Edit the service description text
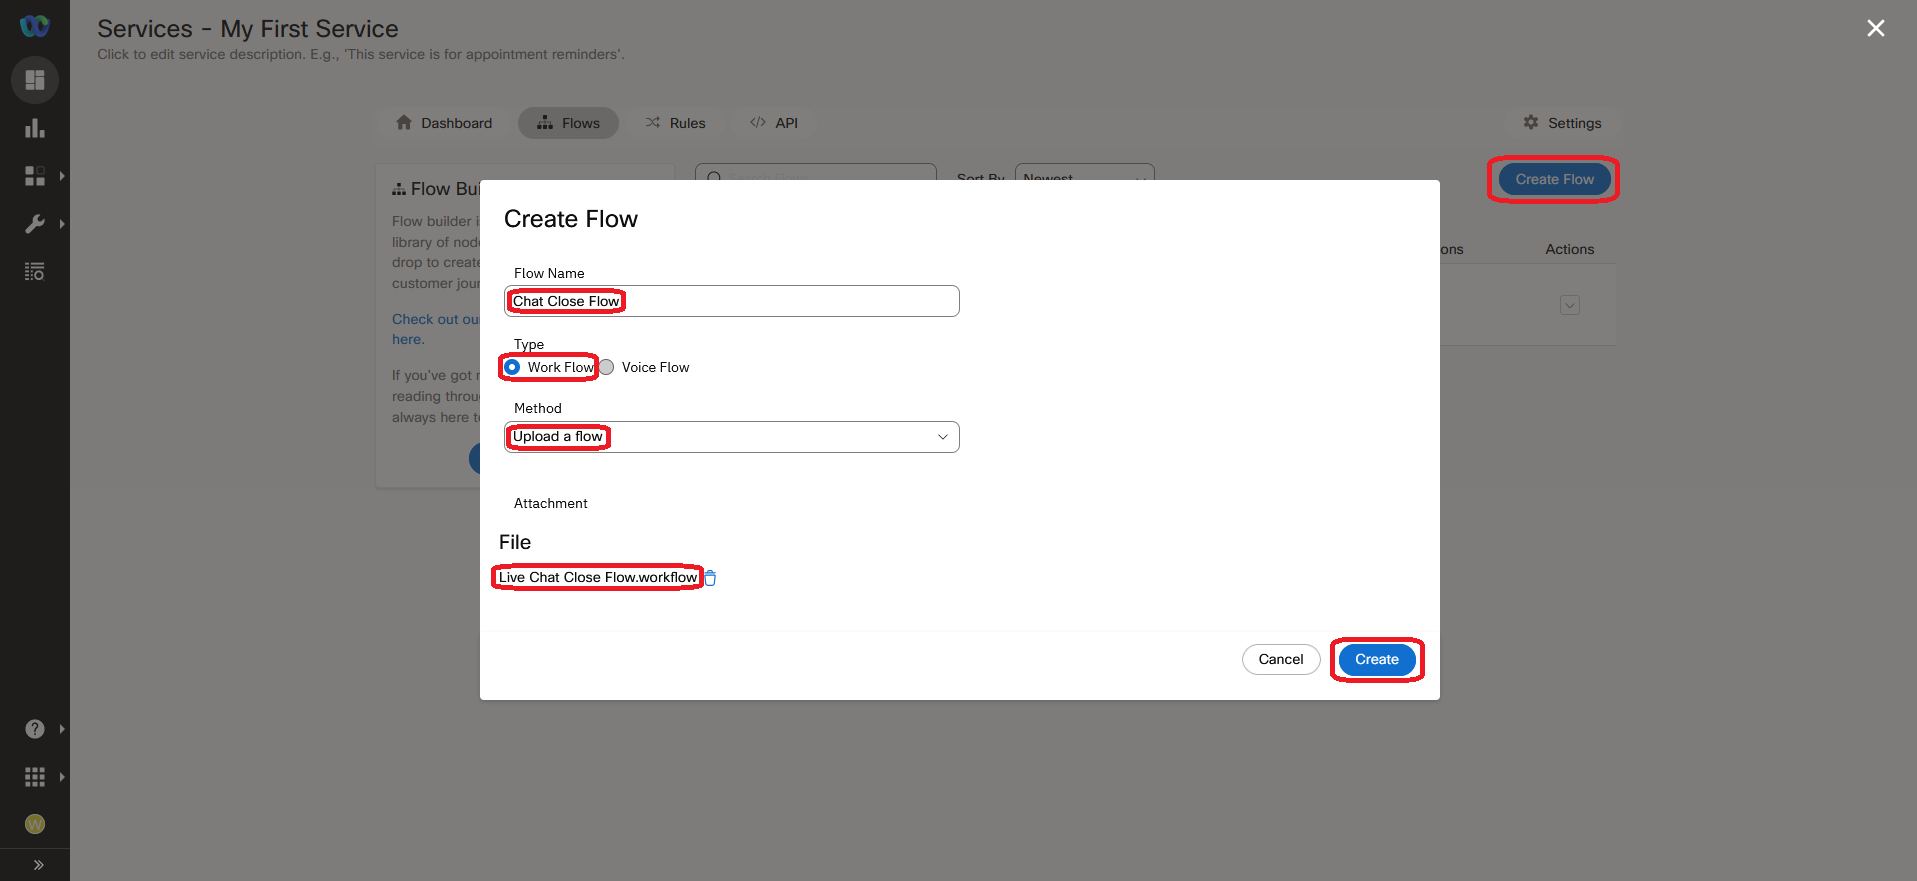 point(361,54)
